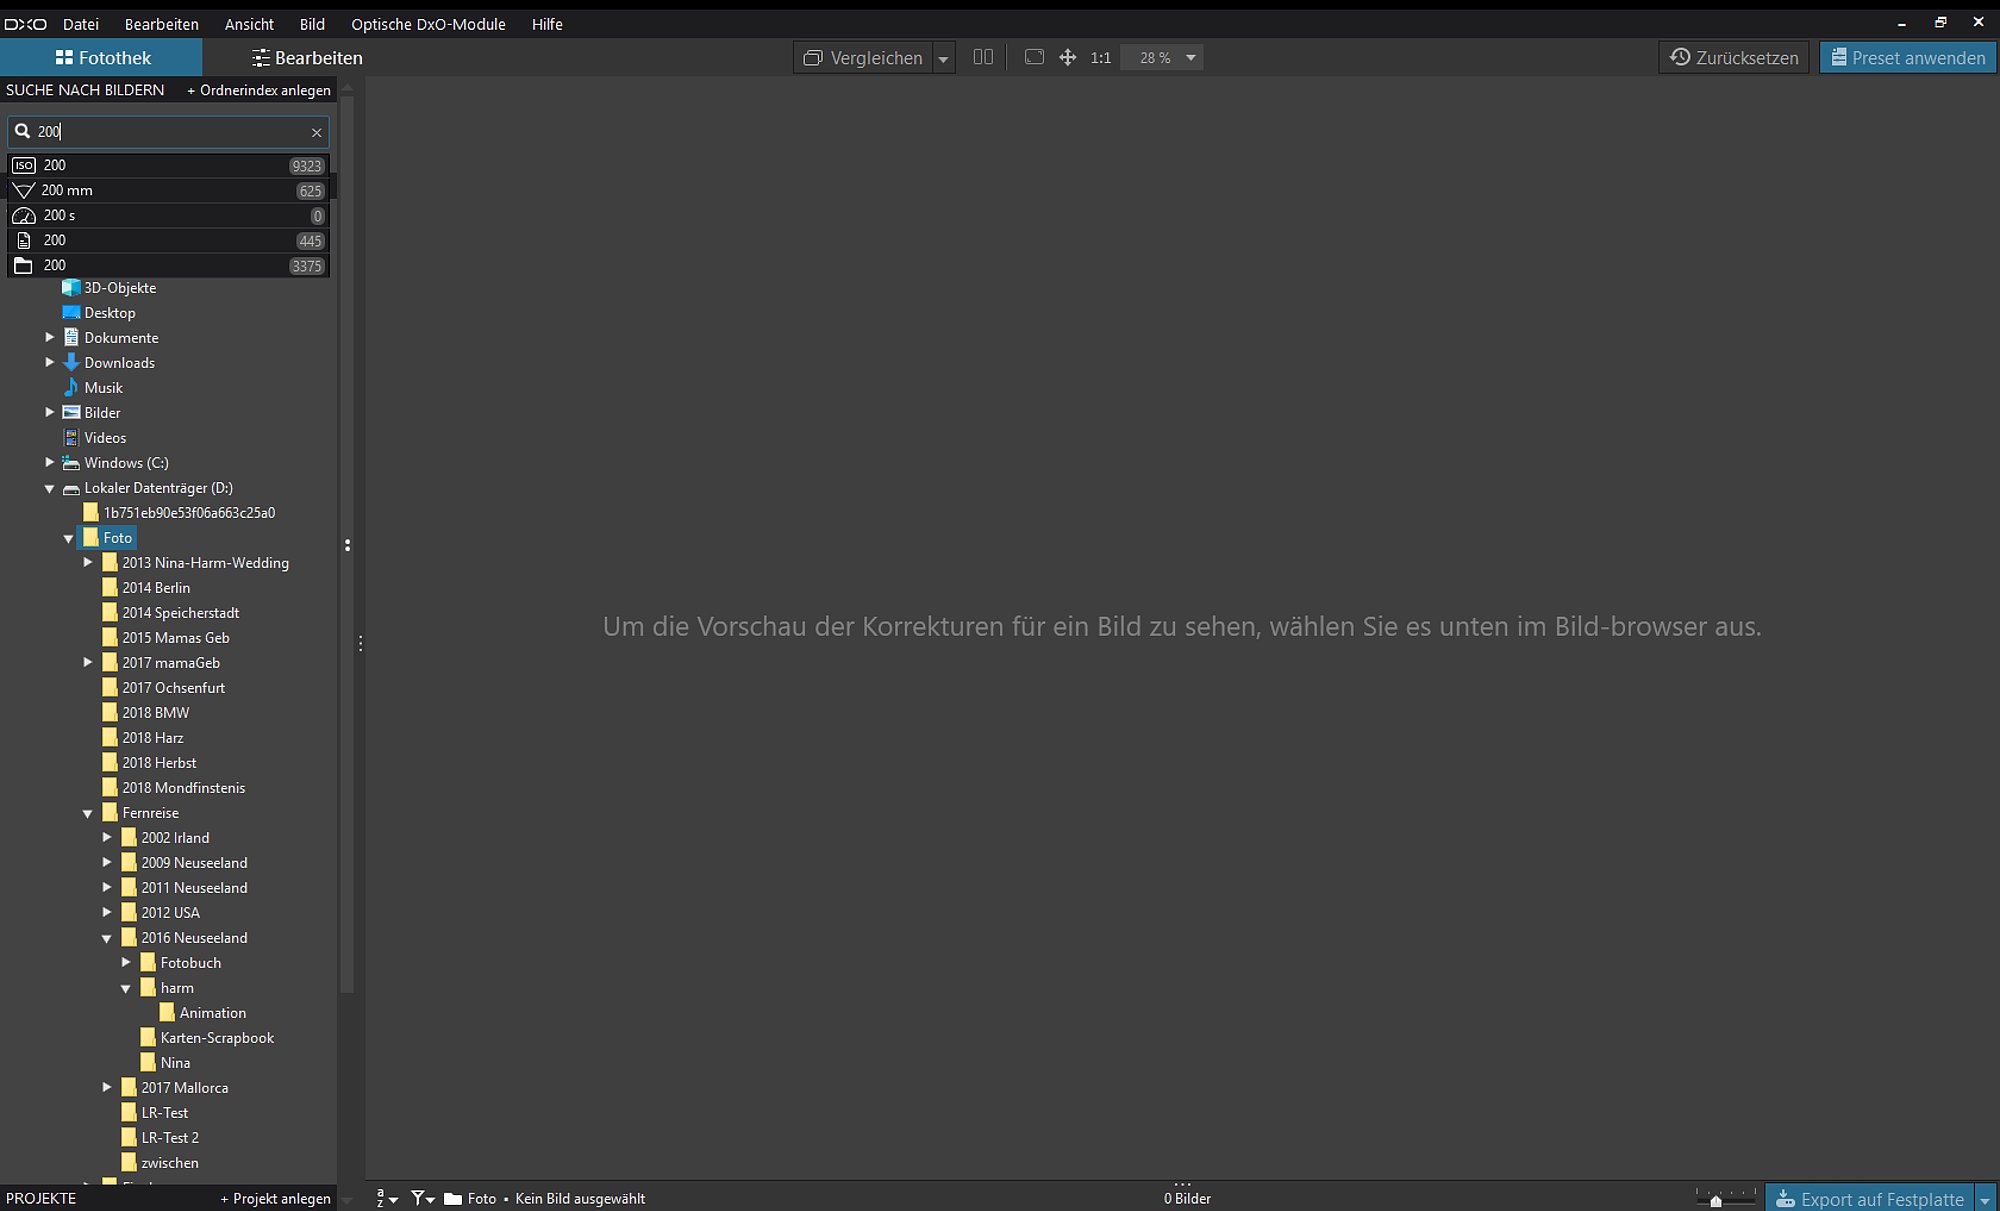Click the Preset anwenden button
Image resolution: width=2000 pixels, height=1211 pixels.
point(1907,58)
